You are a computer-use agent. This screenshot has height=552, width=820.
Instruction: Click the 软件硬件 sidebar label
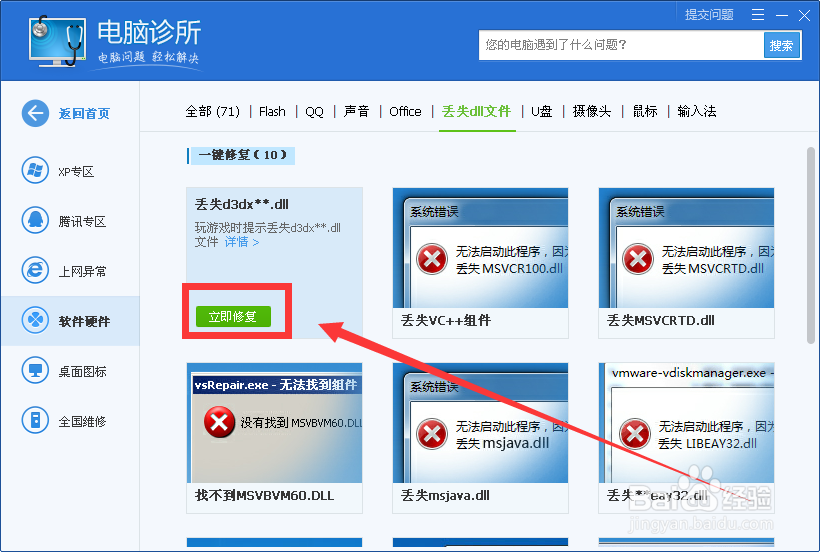84,321
